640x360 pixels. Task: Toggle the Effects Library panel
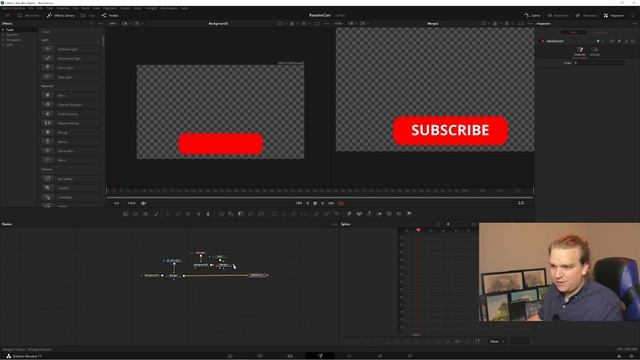[x=61, y=16]
